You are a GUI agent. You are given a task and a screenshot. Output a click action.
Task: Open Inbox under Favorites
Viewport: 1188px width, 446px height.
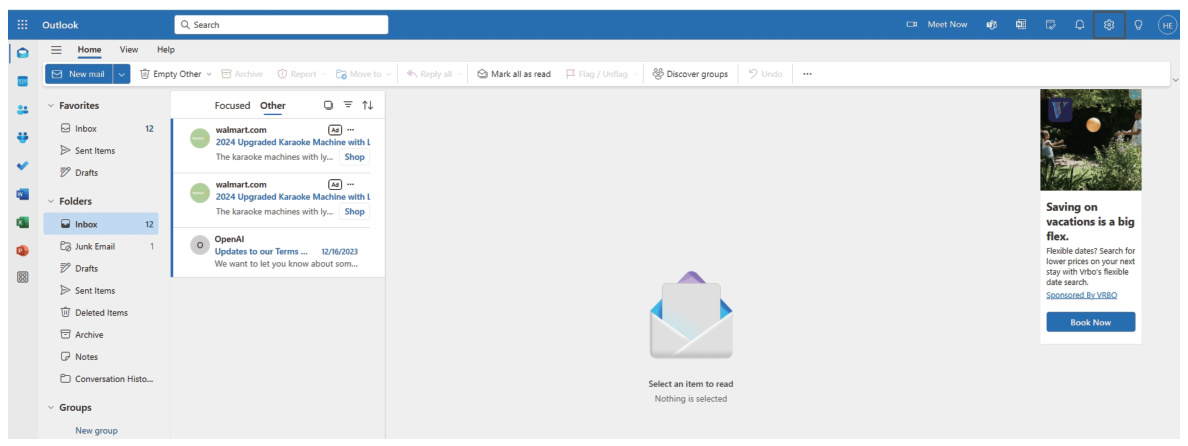click(101, 129)
